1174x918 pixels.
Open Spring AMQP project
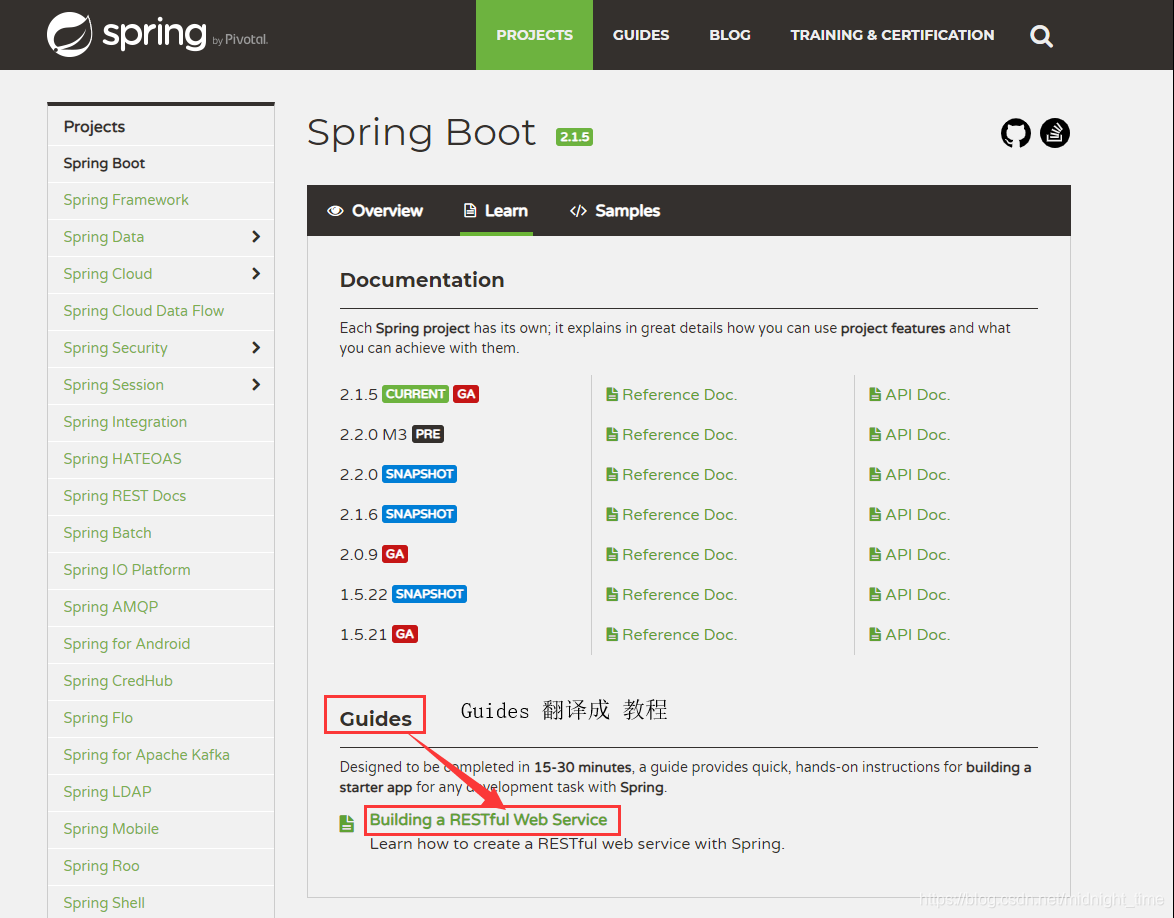coord(111,607)
